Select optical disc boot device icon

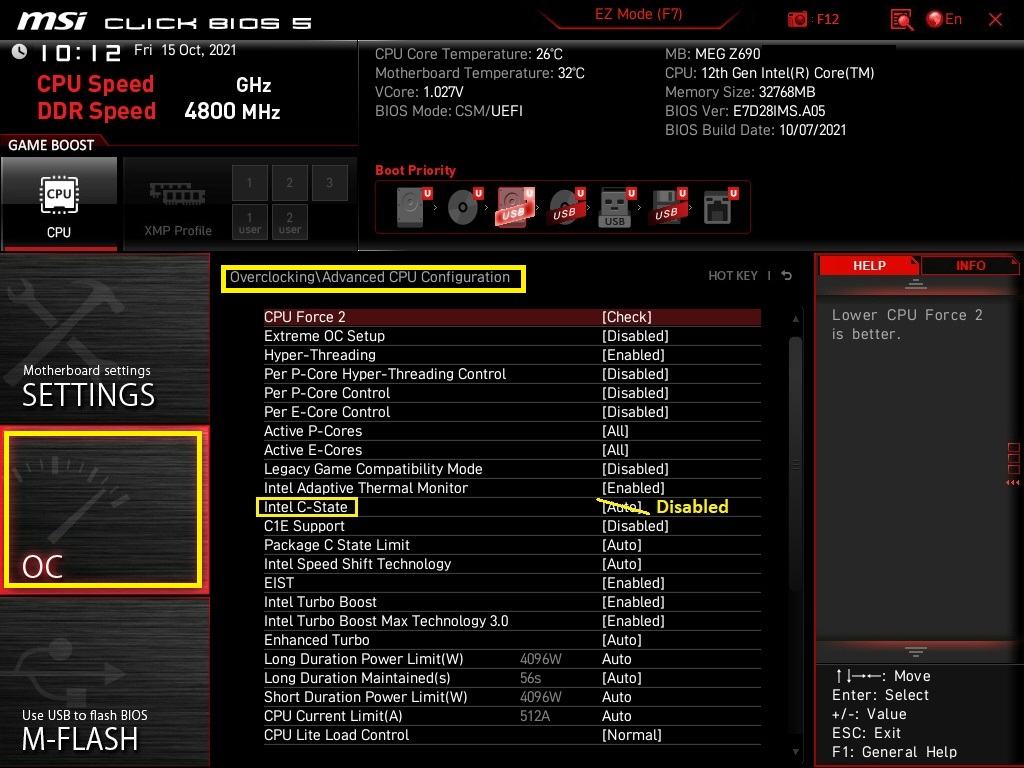pos(464,207)
